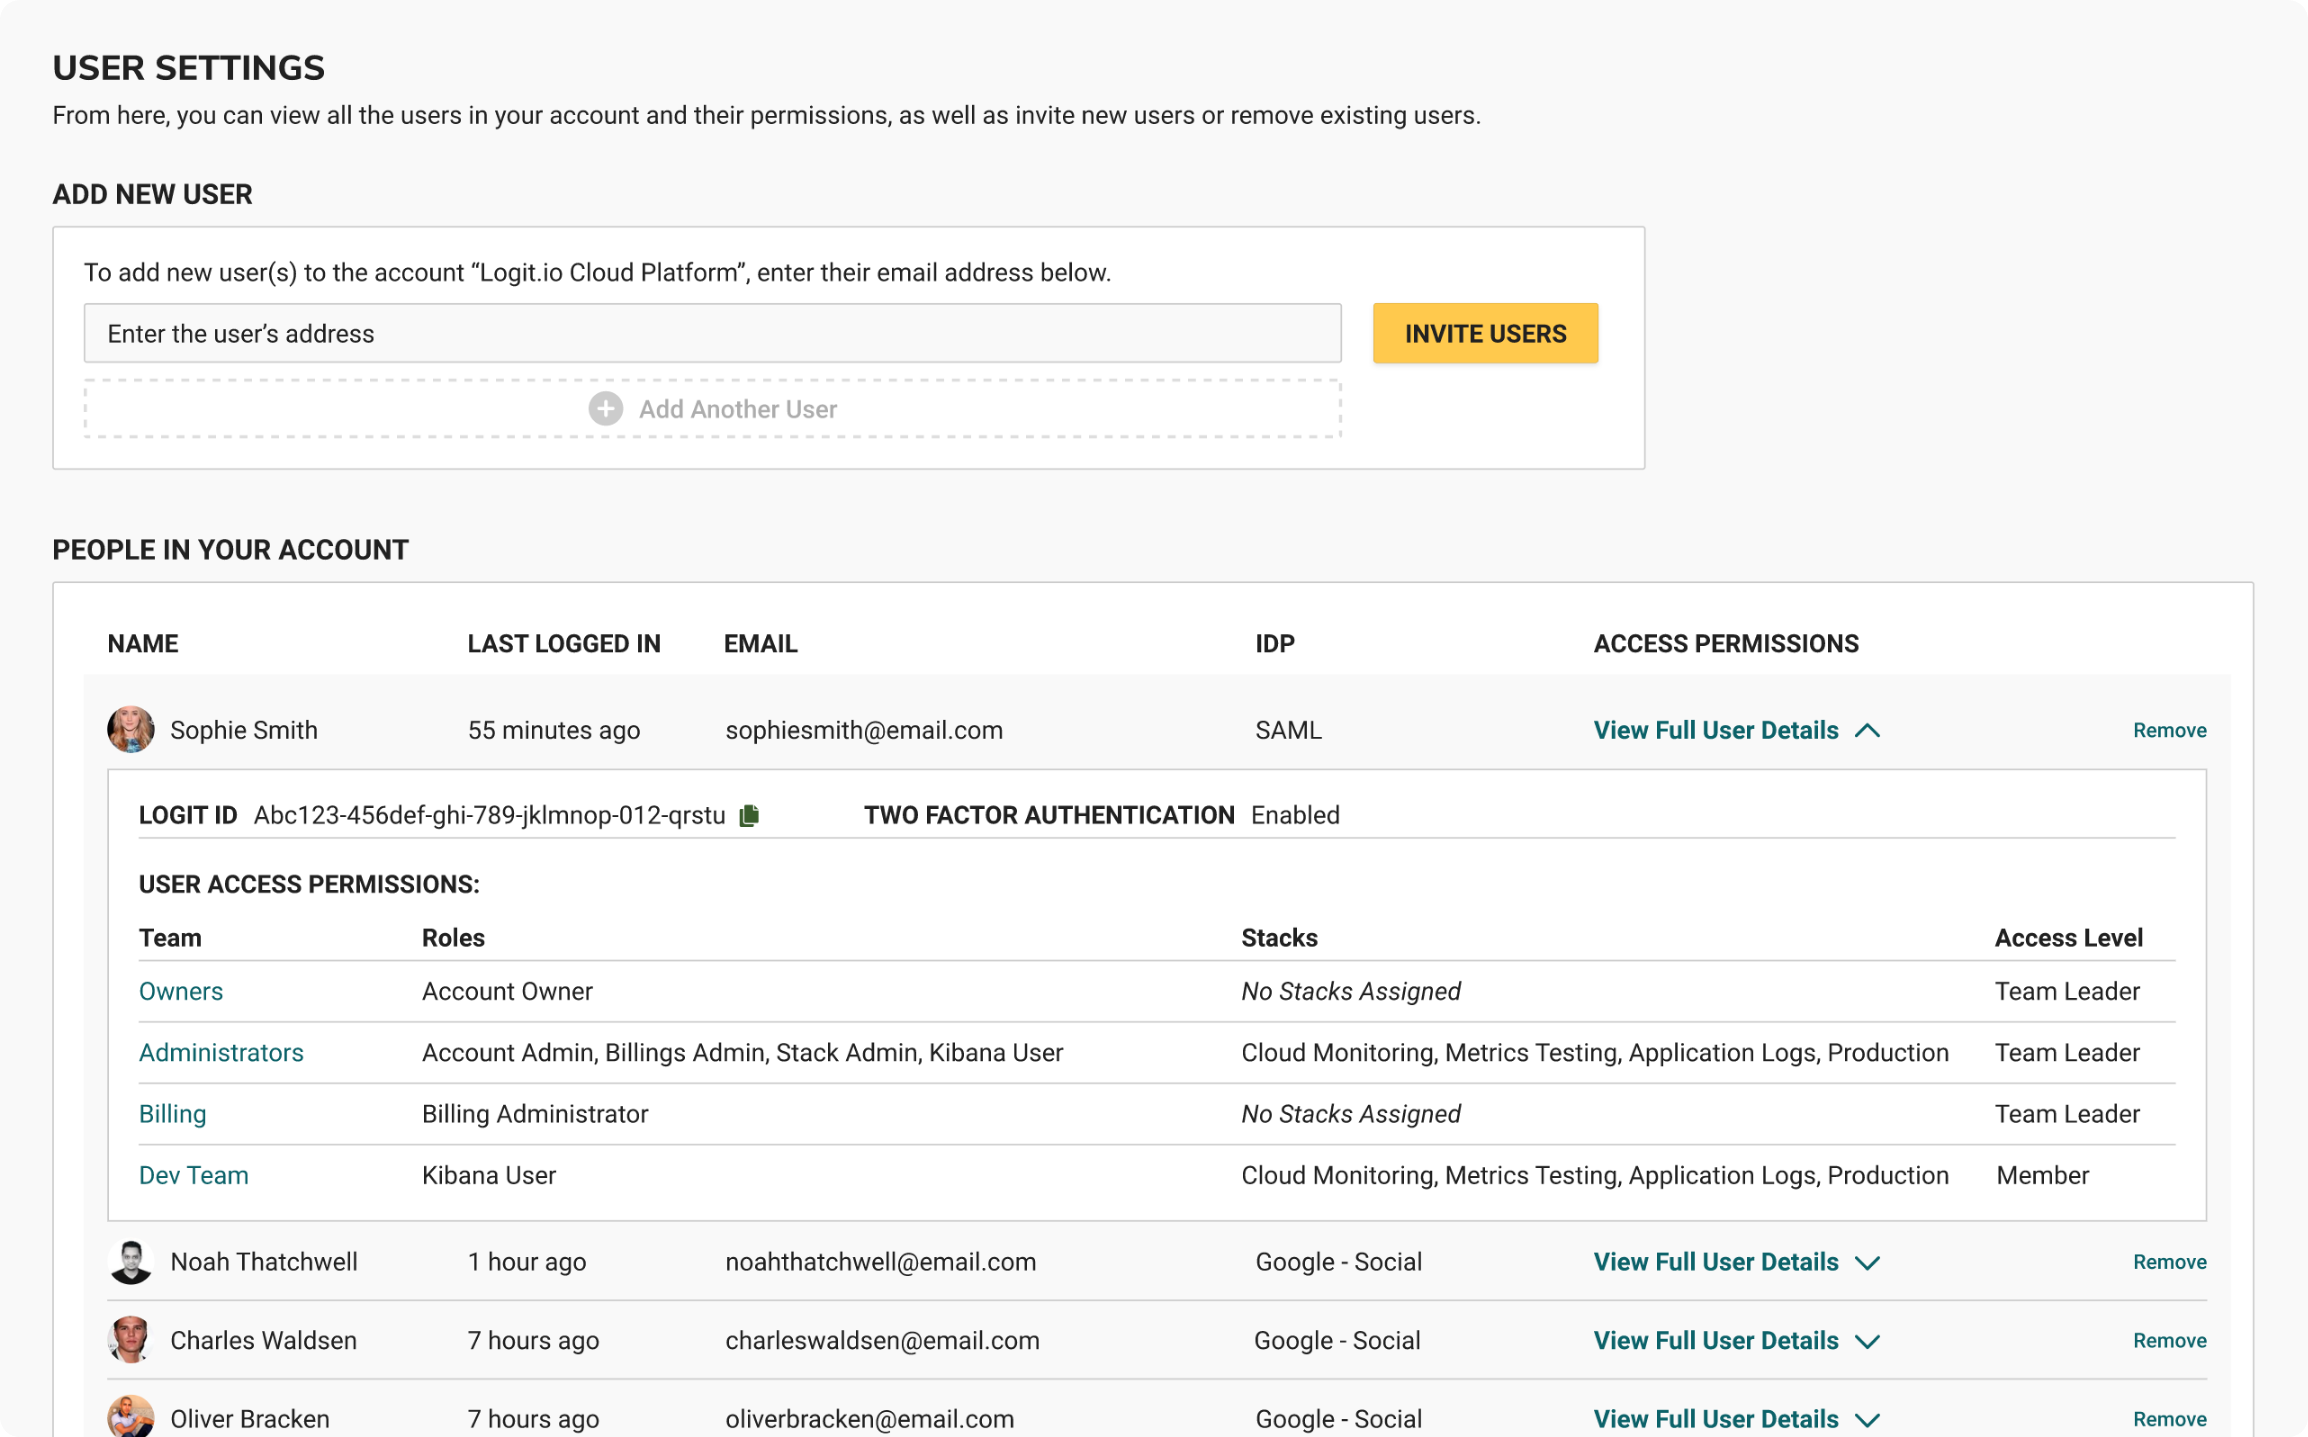
Task: Open Sophie Smith's profile picture
Action: pos(130,729)
